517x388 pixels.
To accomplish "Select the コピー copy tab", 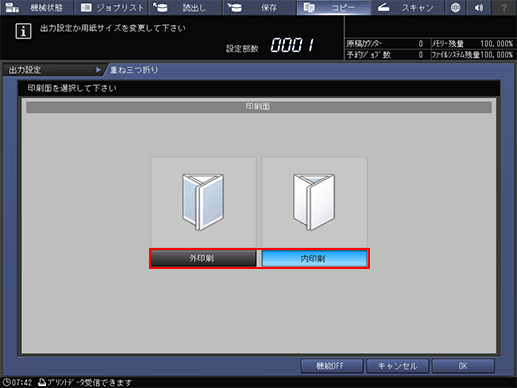I will 333,7.
